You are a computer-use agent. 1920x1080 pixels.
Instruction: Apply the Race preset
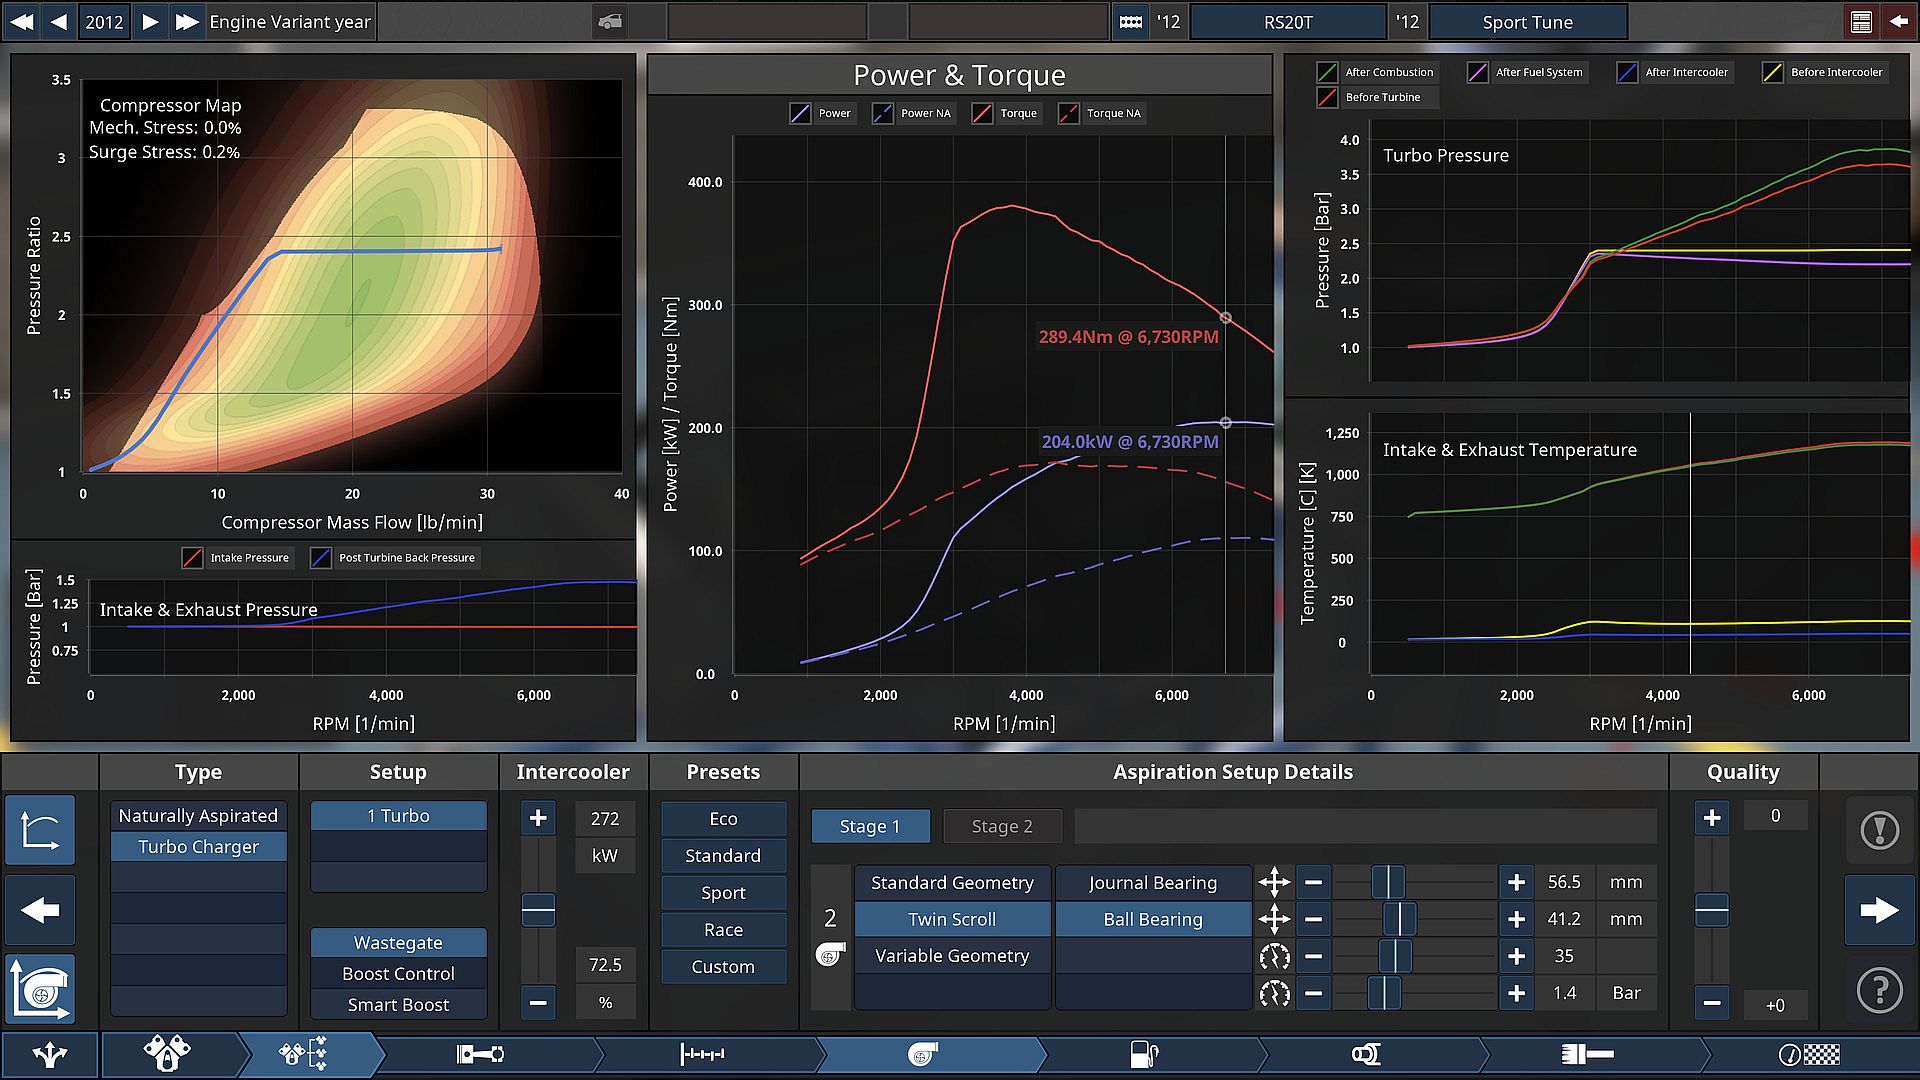pos(722,930)
